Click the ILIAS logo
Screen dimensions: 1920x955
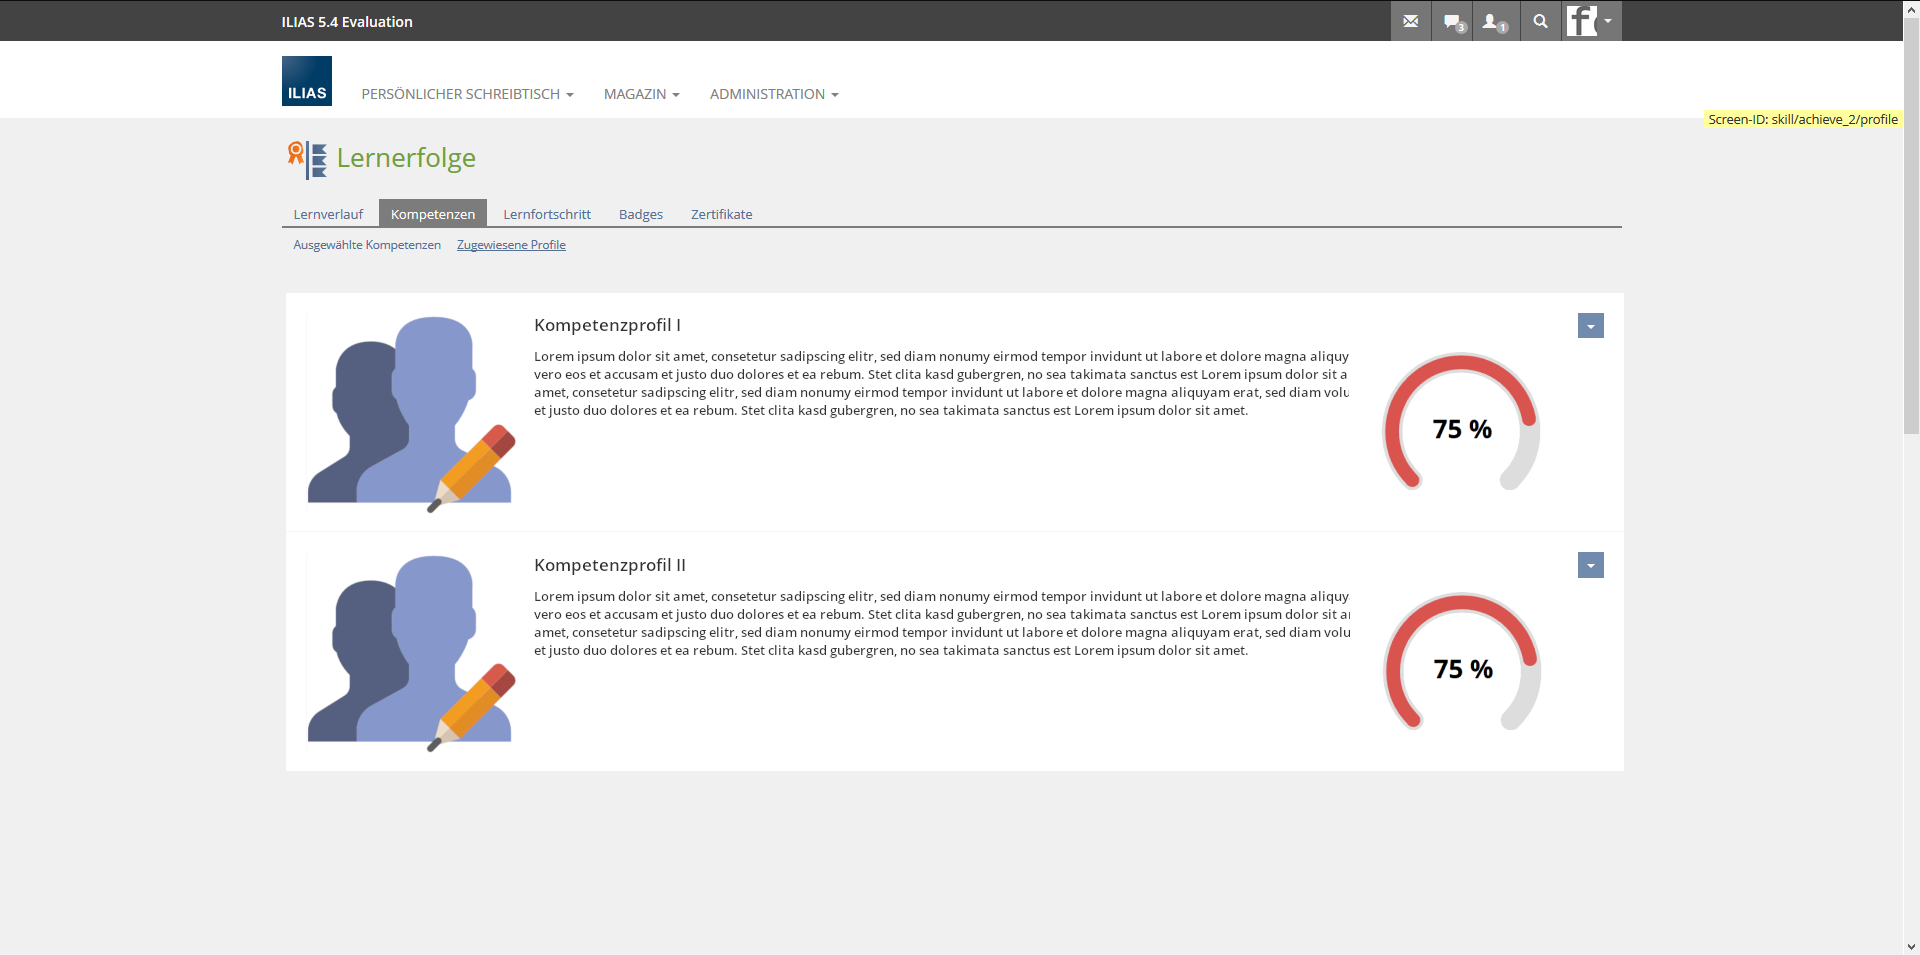(x=307, y=81)
